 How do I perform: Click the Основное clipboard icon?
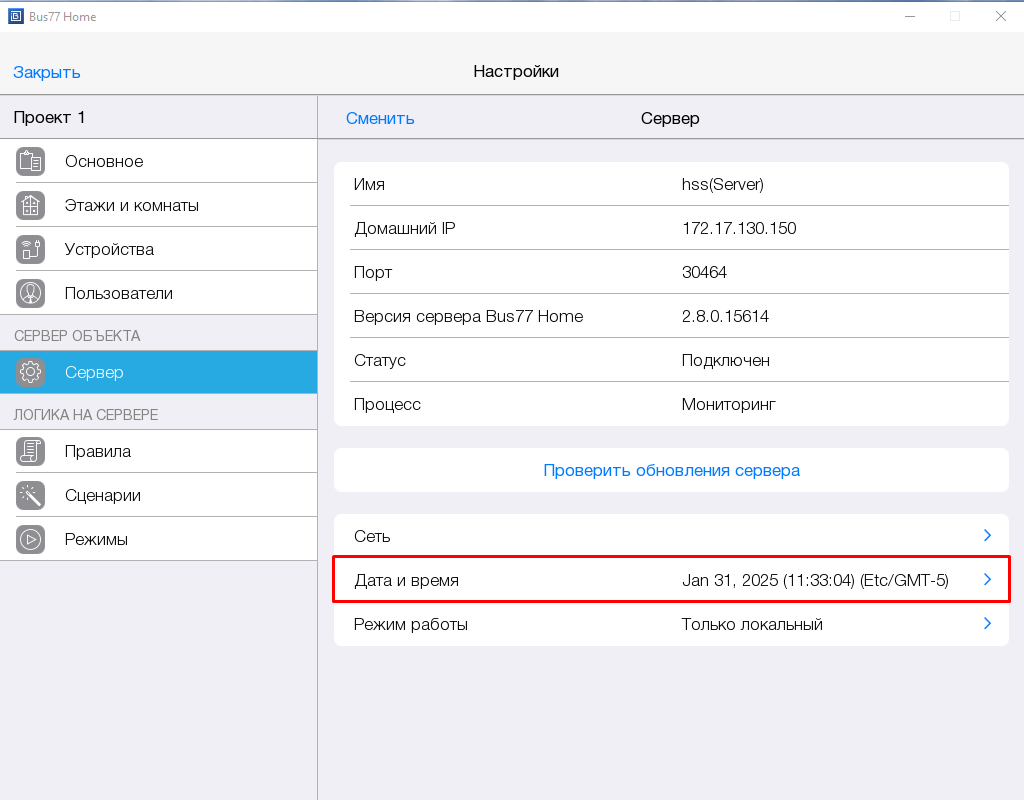click(x=31, y=161)
